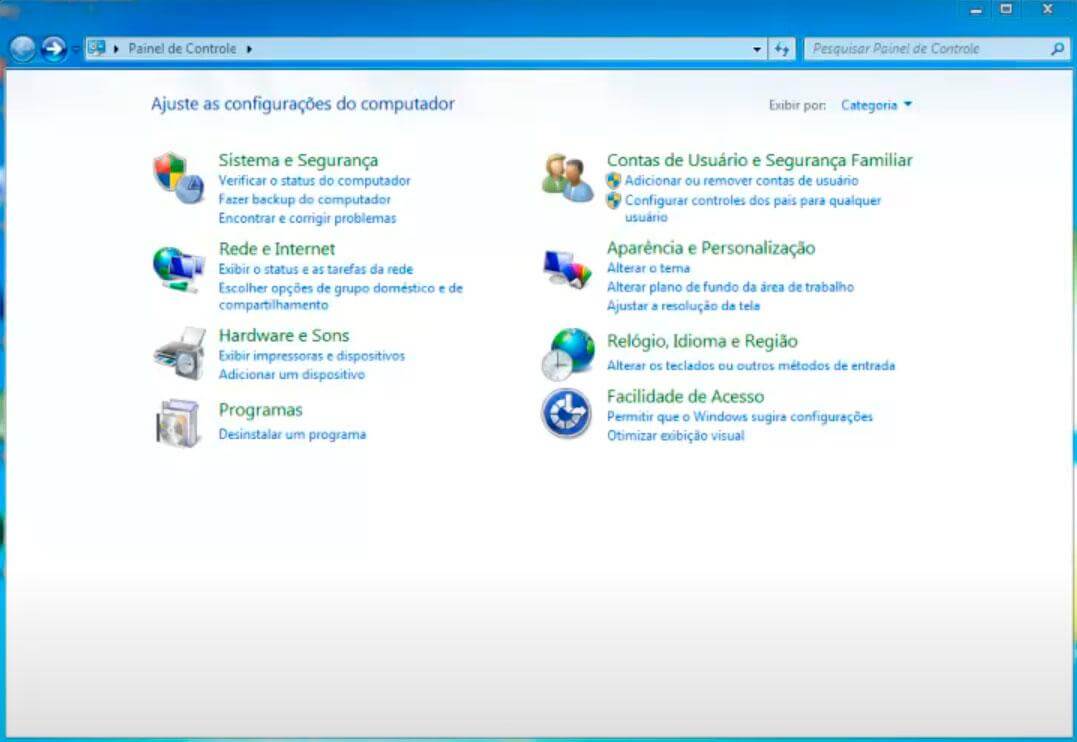Open Encontrar e corrigir problemas
1077x742 pixels.
(307, 218)
